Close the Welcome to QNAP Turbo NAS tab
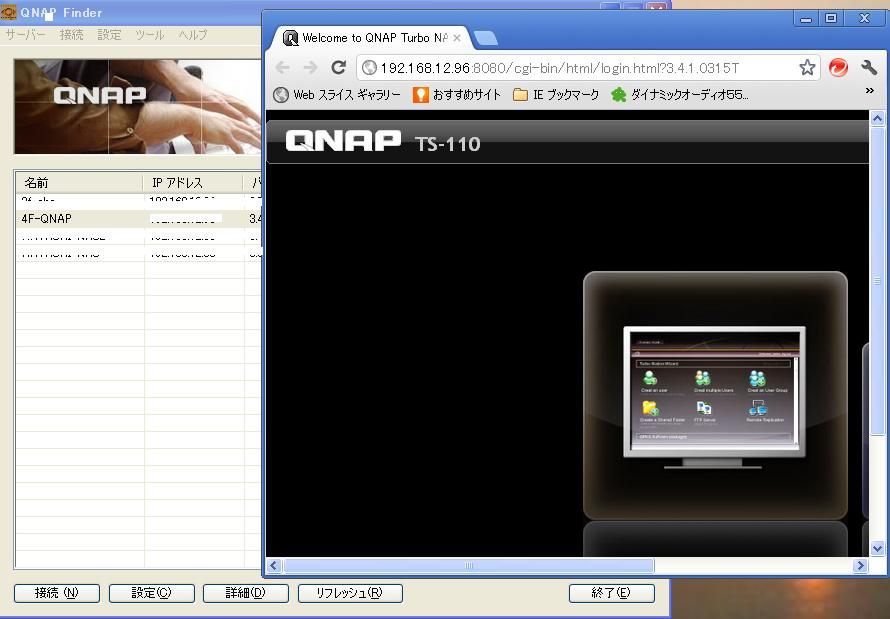890x619 pixels. pos(457,38)
